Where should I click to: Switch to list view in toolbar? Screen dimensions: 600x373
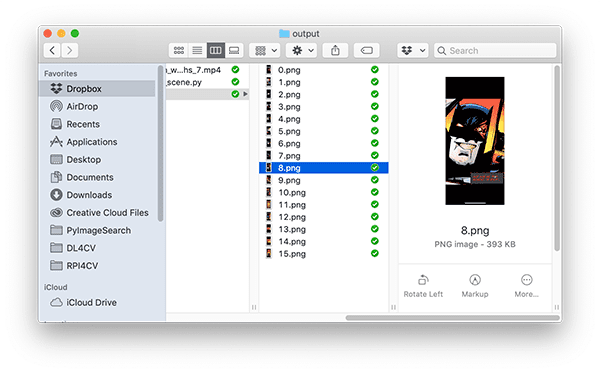point(197,50)
